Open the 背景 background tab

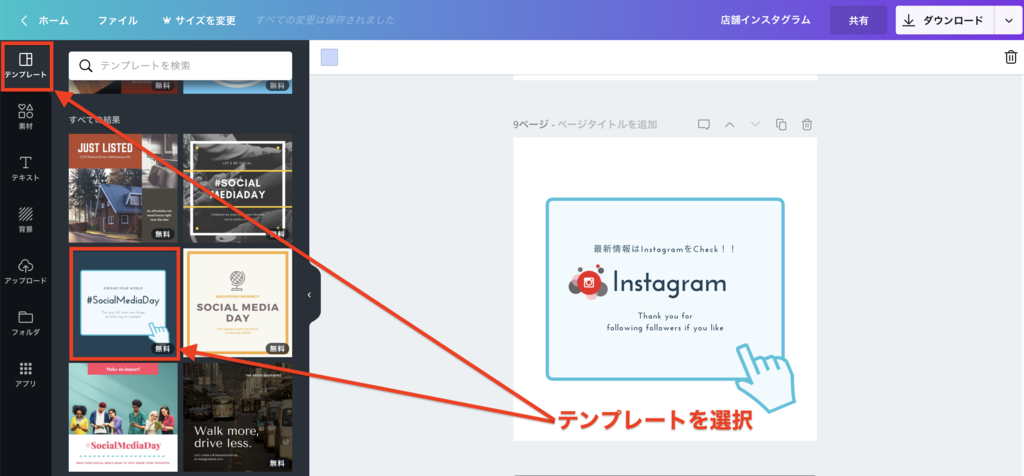click(25, 220)
